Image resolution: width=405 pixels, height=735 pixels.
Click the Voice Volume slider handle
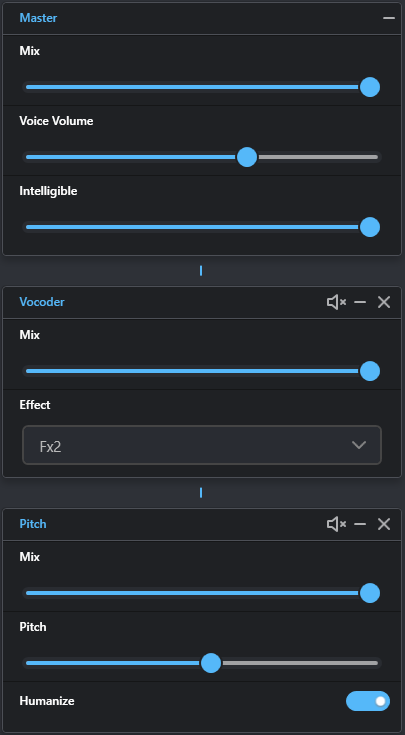pyautogui.click(x=247, y=157)
